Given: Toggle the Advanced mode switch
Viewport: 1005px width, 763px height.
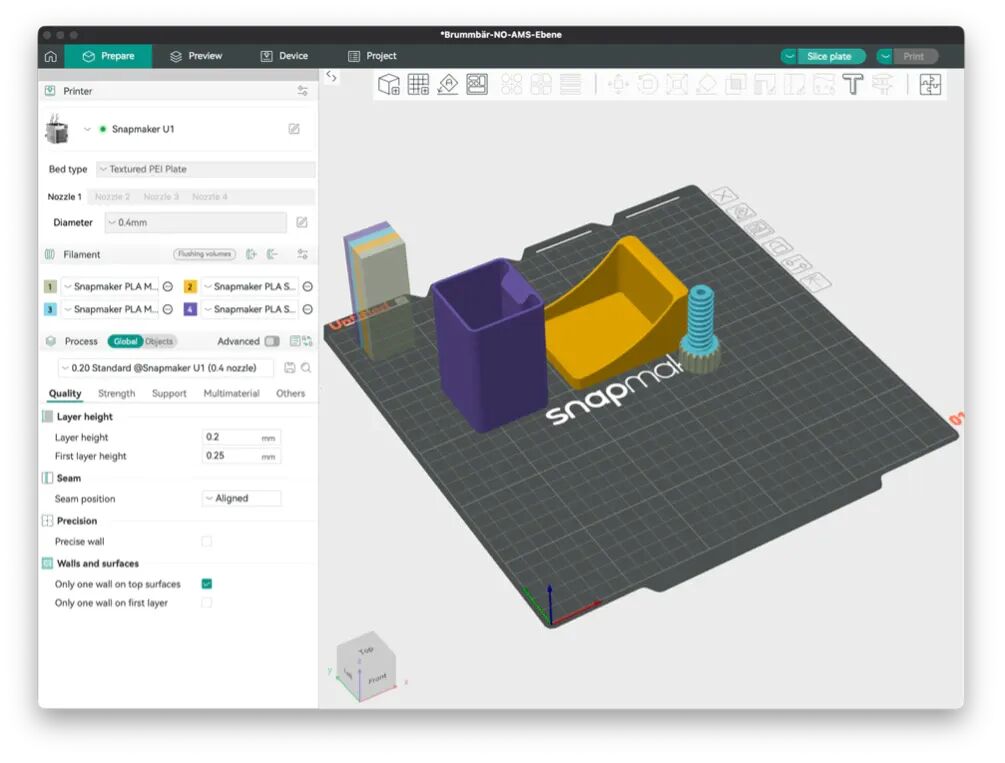Looking at the screenshot, I should 272,341.
